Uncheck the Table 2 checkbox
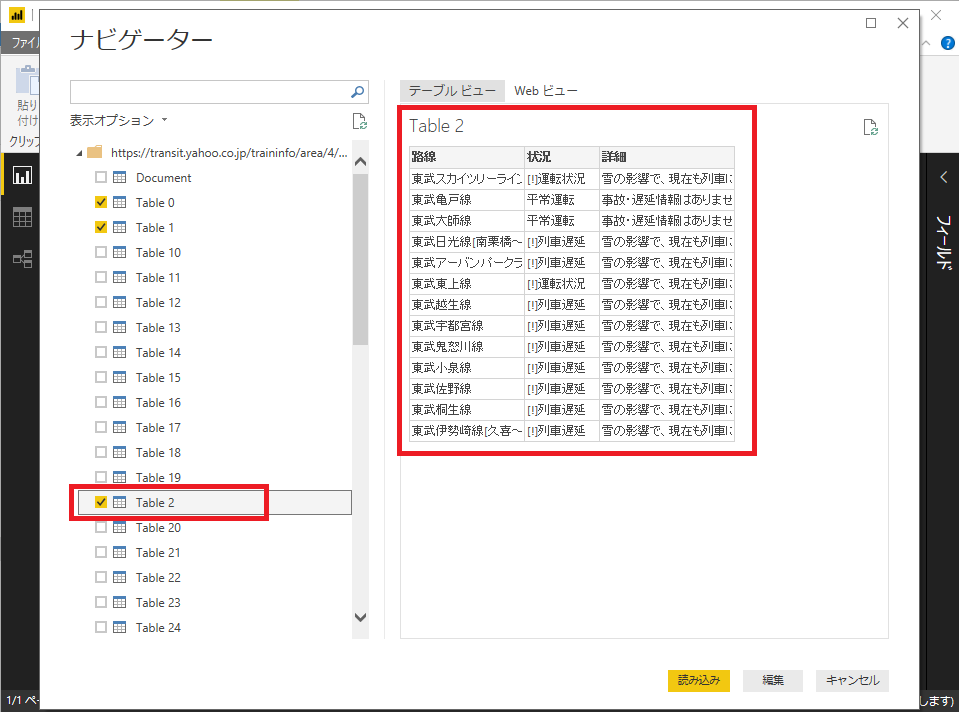Image resolution: width=959 pixels, height=712 pixels. coord(101,502)
